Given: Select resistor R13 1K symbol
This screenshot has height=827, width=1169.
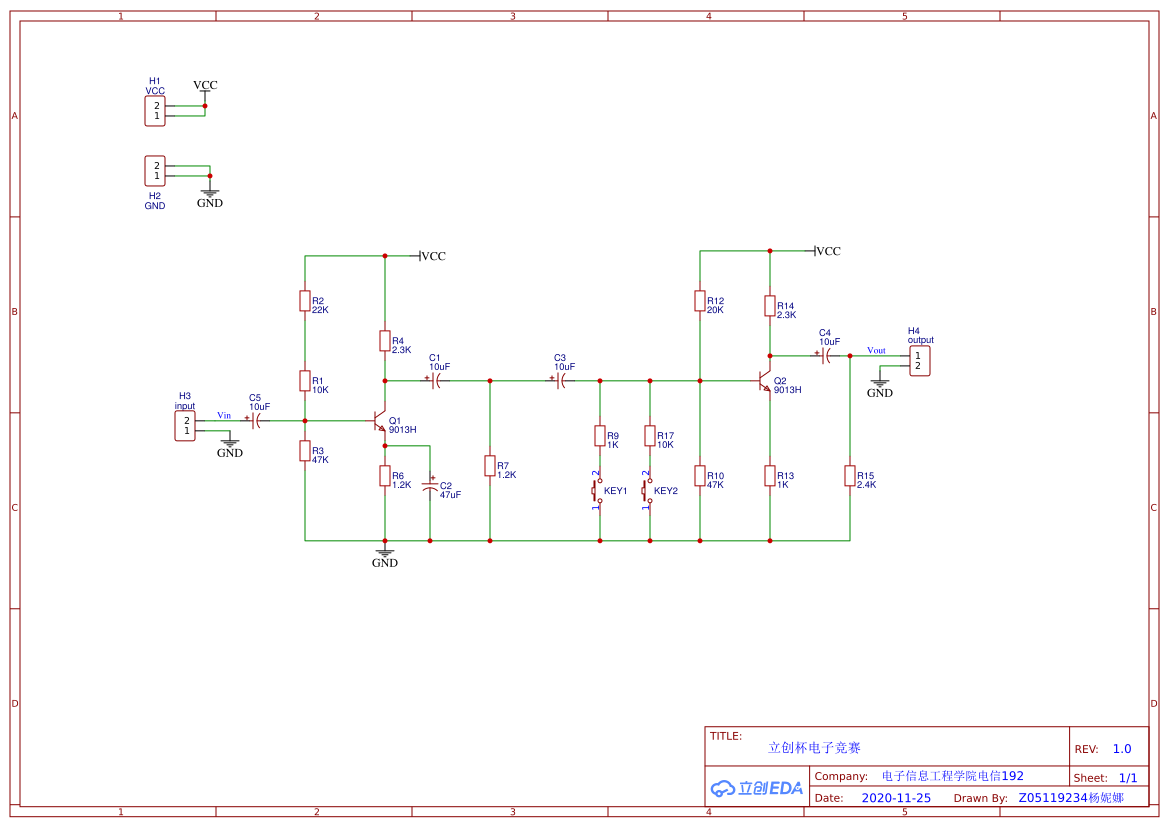Looking at the screenshot, I should click(769, 476).
